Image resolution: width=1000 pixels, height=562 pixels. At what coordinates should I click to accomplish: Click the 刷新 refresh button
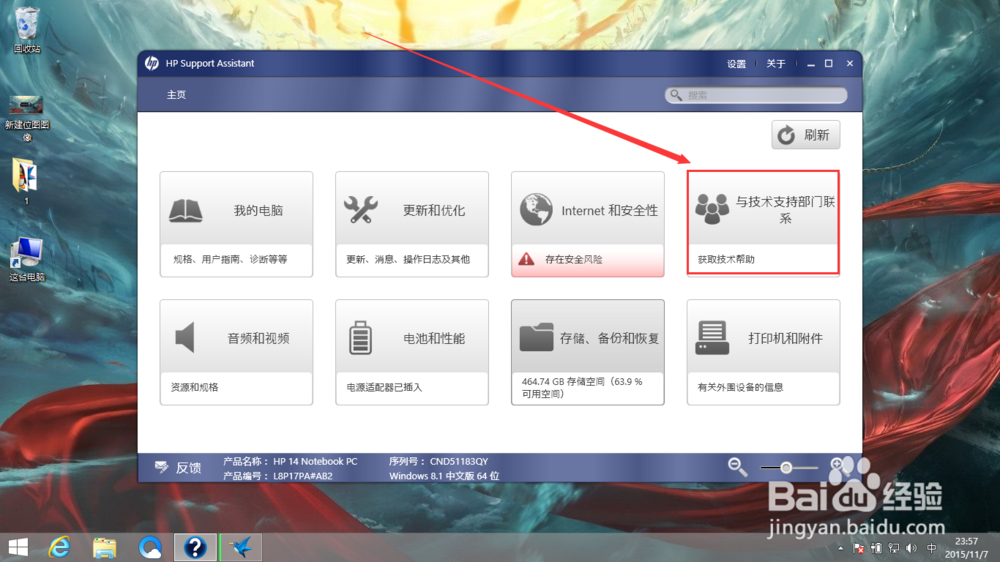(805, 135)
